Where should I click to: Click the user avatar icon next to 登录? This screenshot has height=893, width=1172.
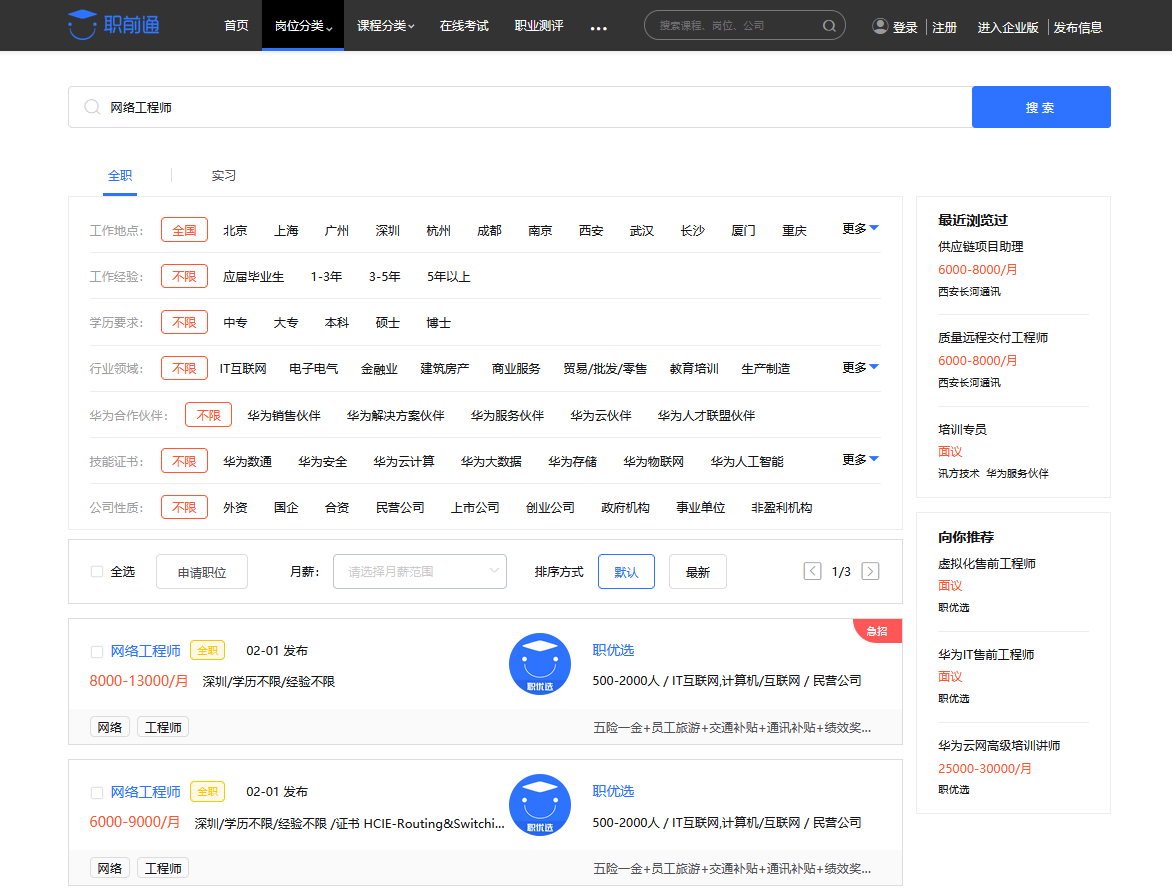879,26
